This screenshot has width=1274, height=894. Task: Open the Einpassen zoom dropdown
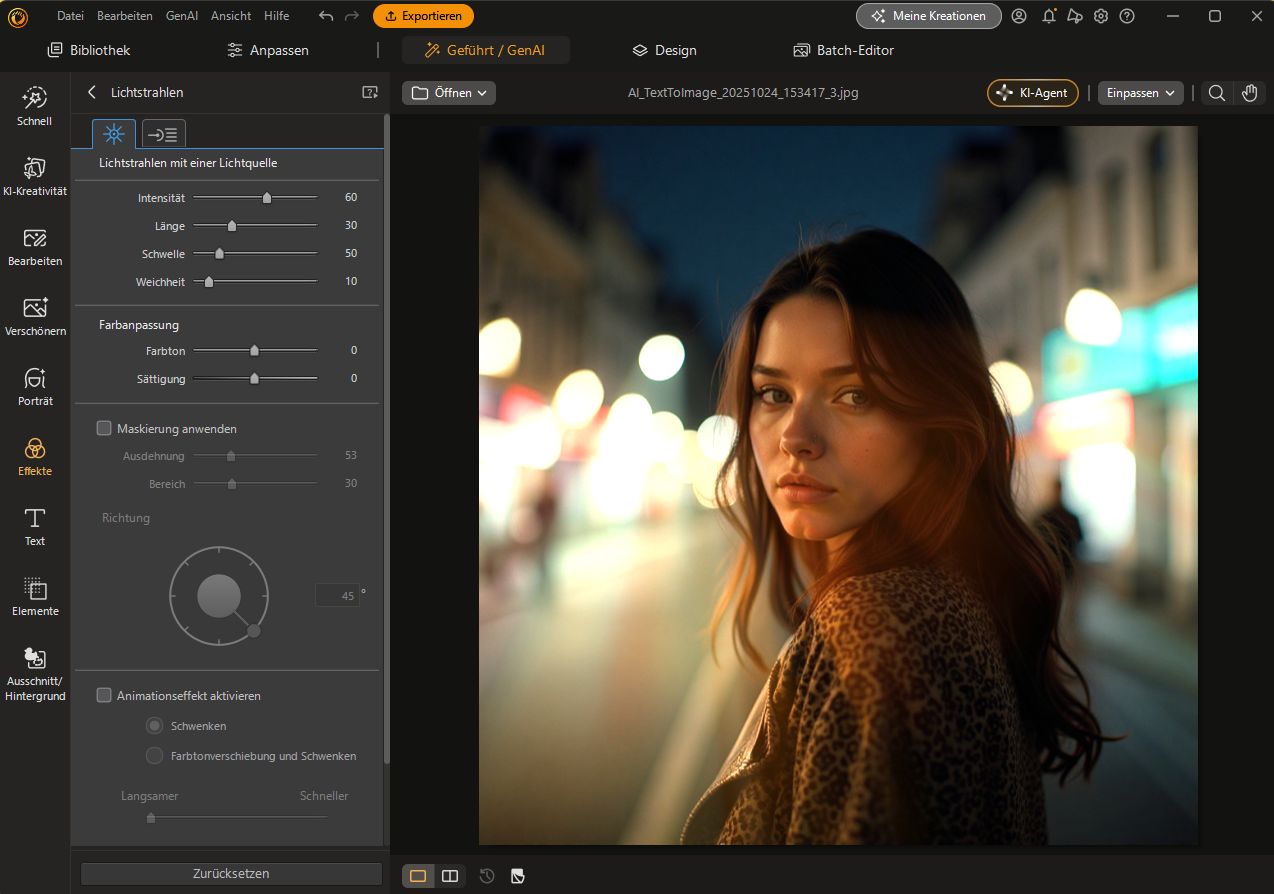pos(1141,93)
